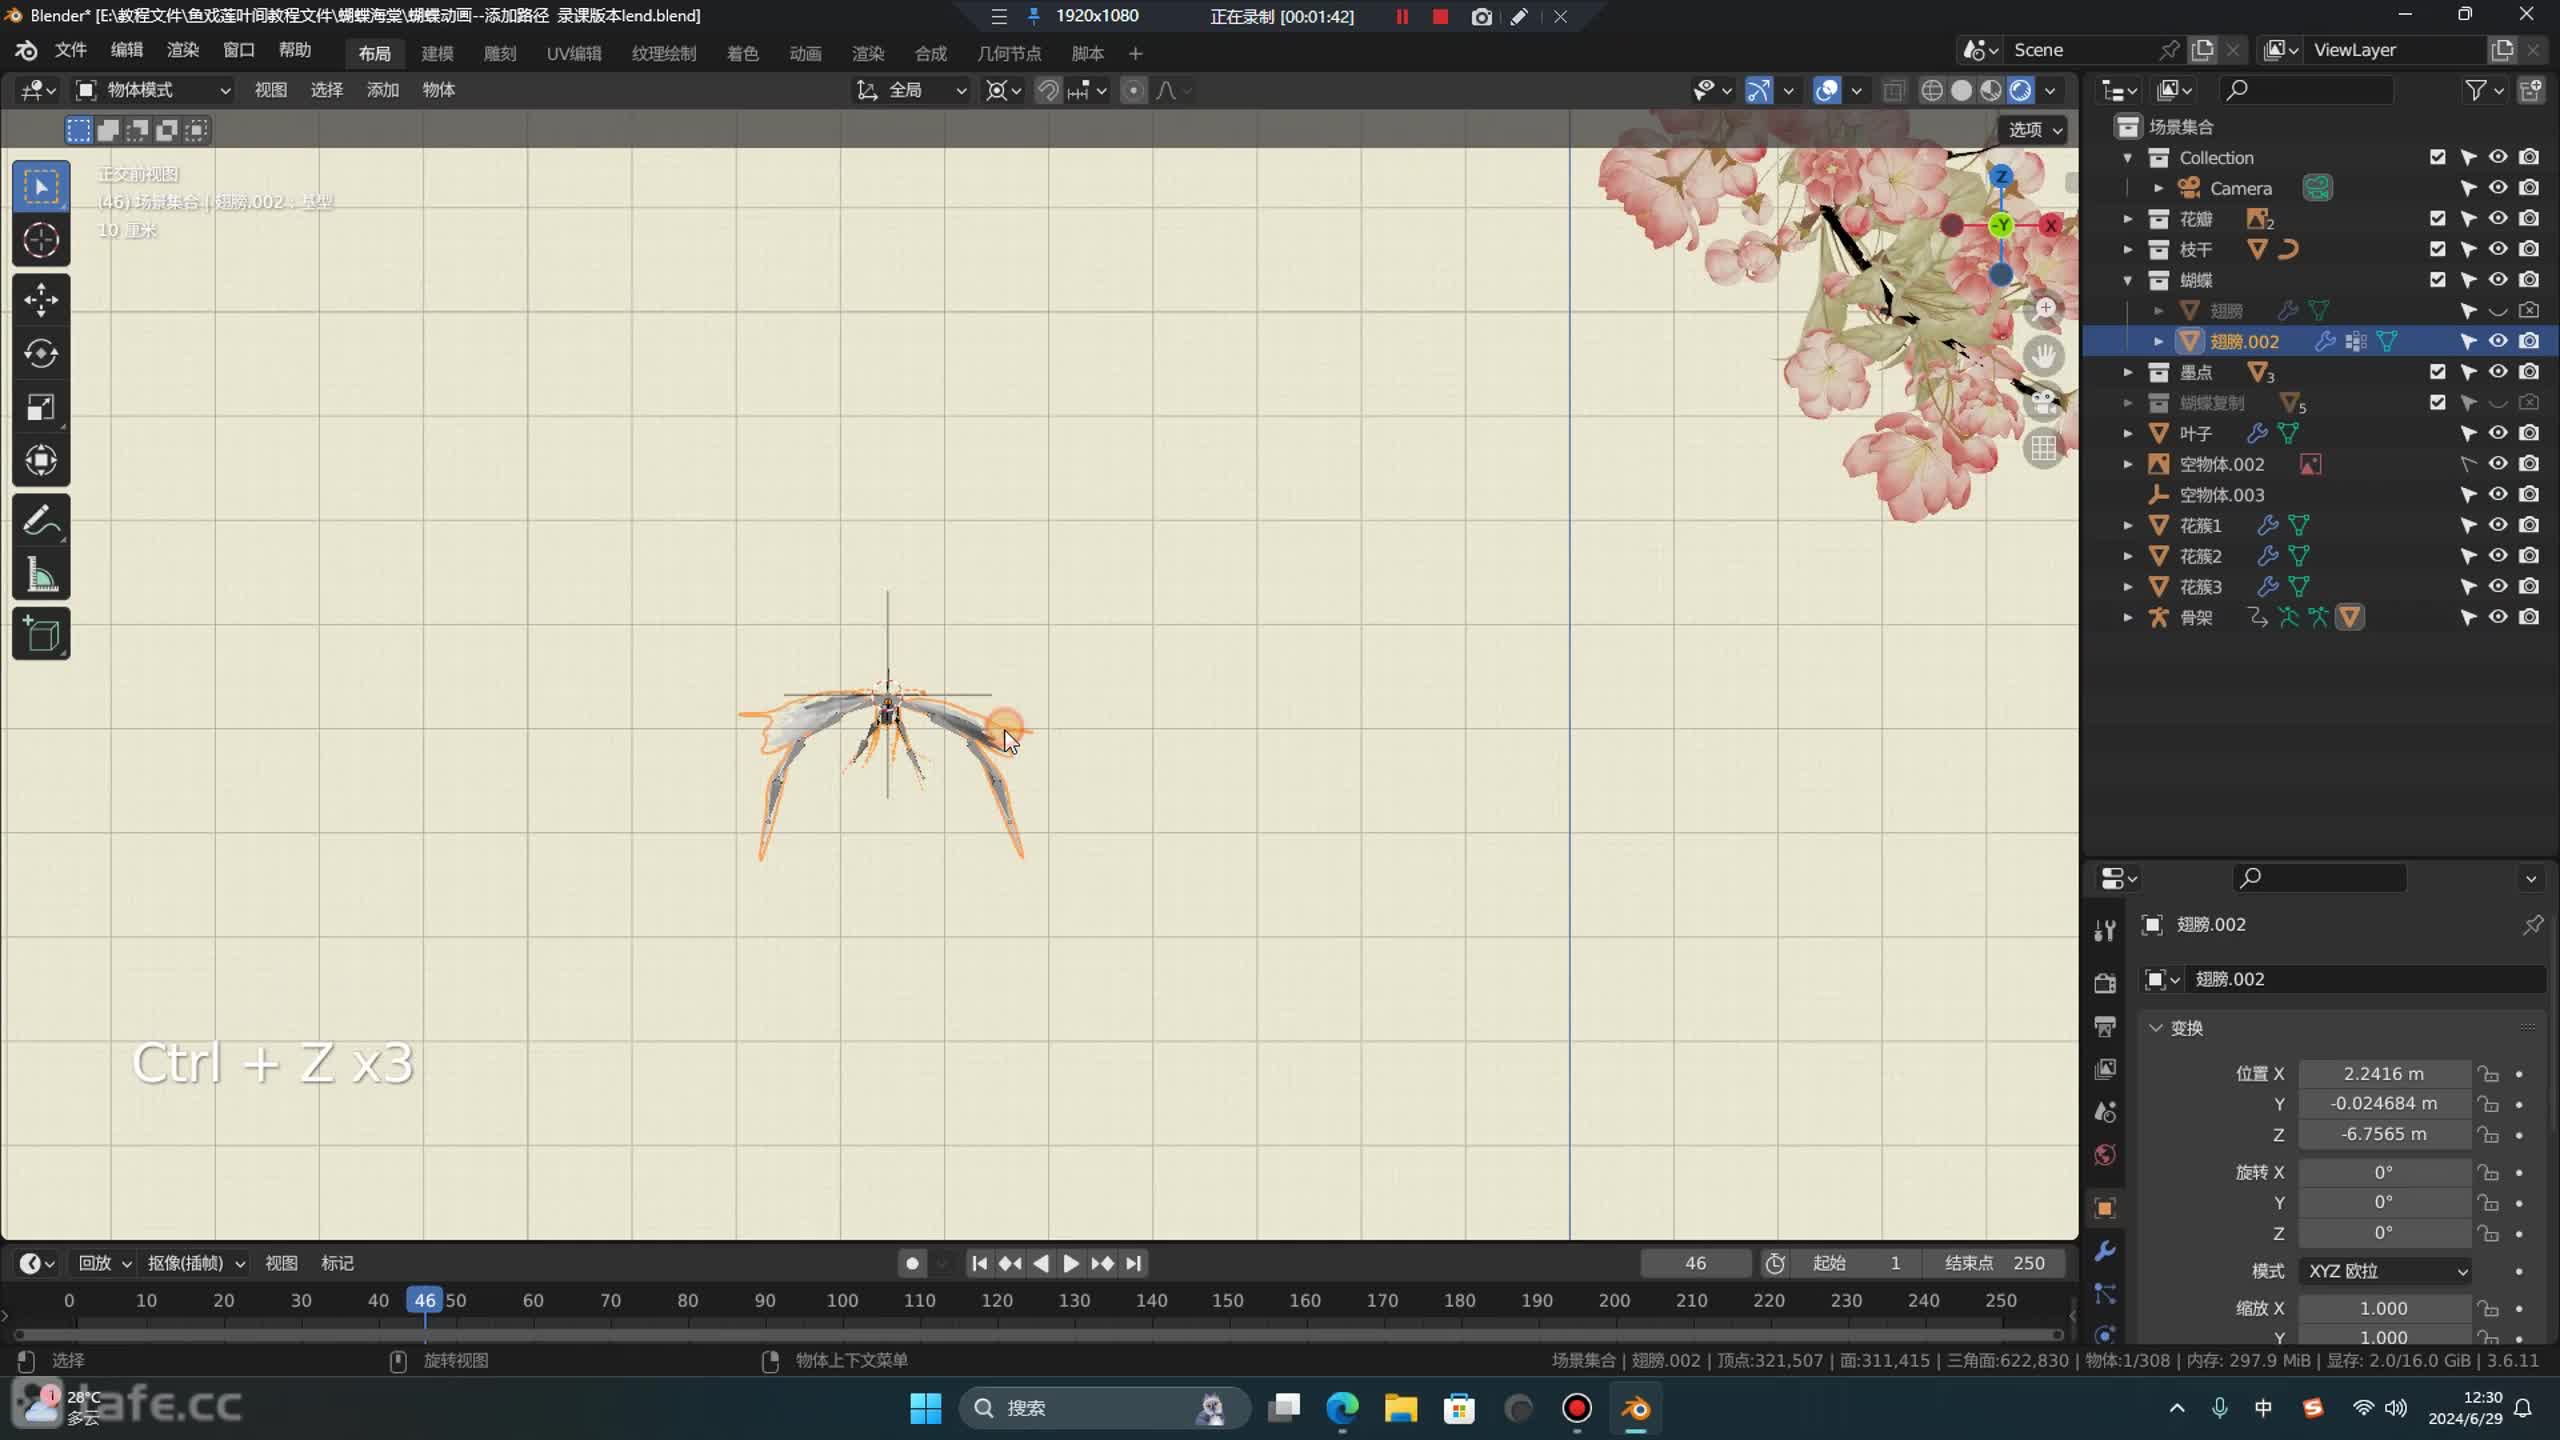
Task: Open the 物体模式 mode dropdown
Action: pyautogui.click(x=155, y=91)
